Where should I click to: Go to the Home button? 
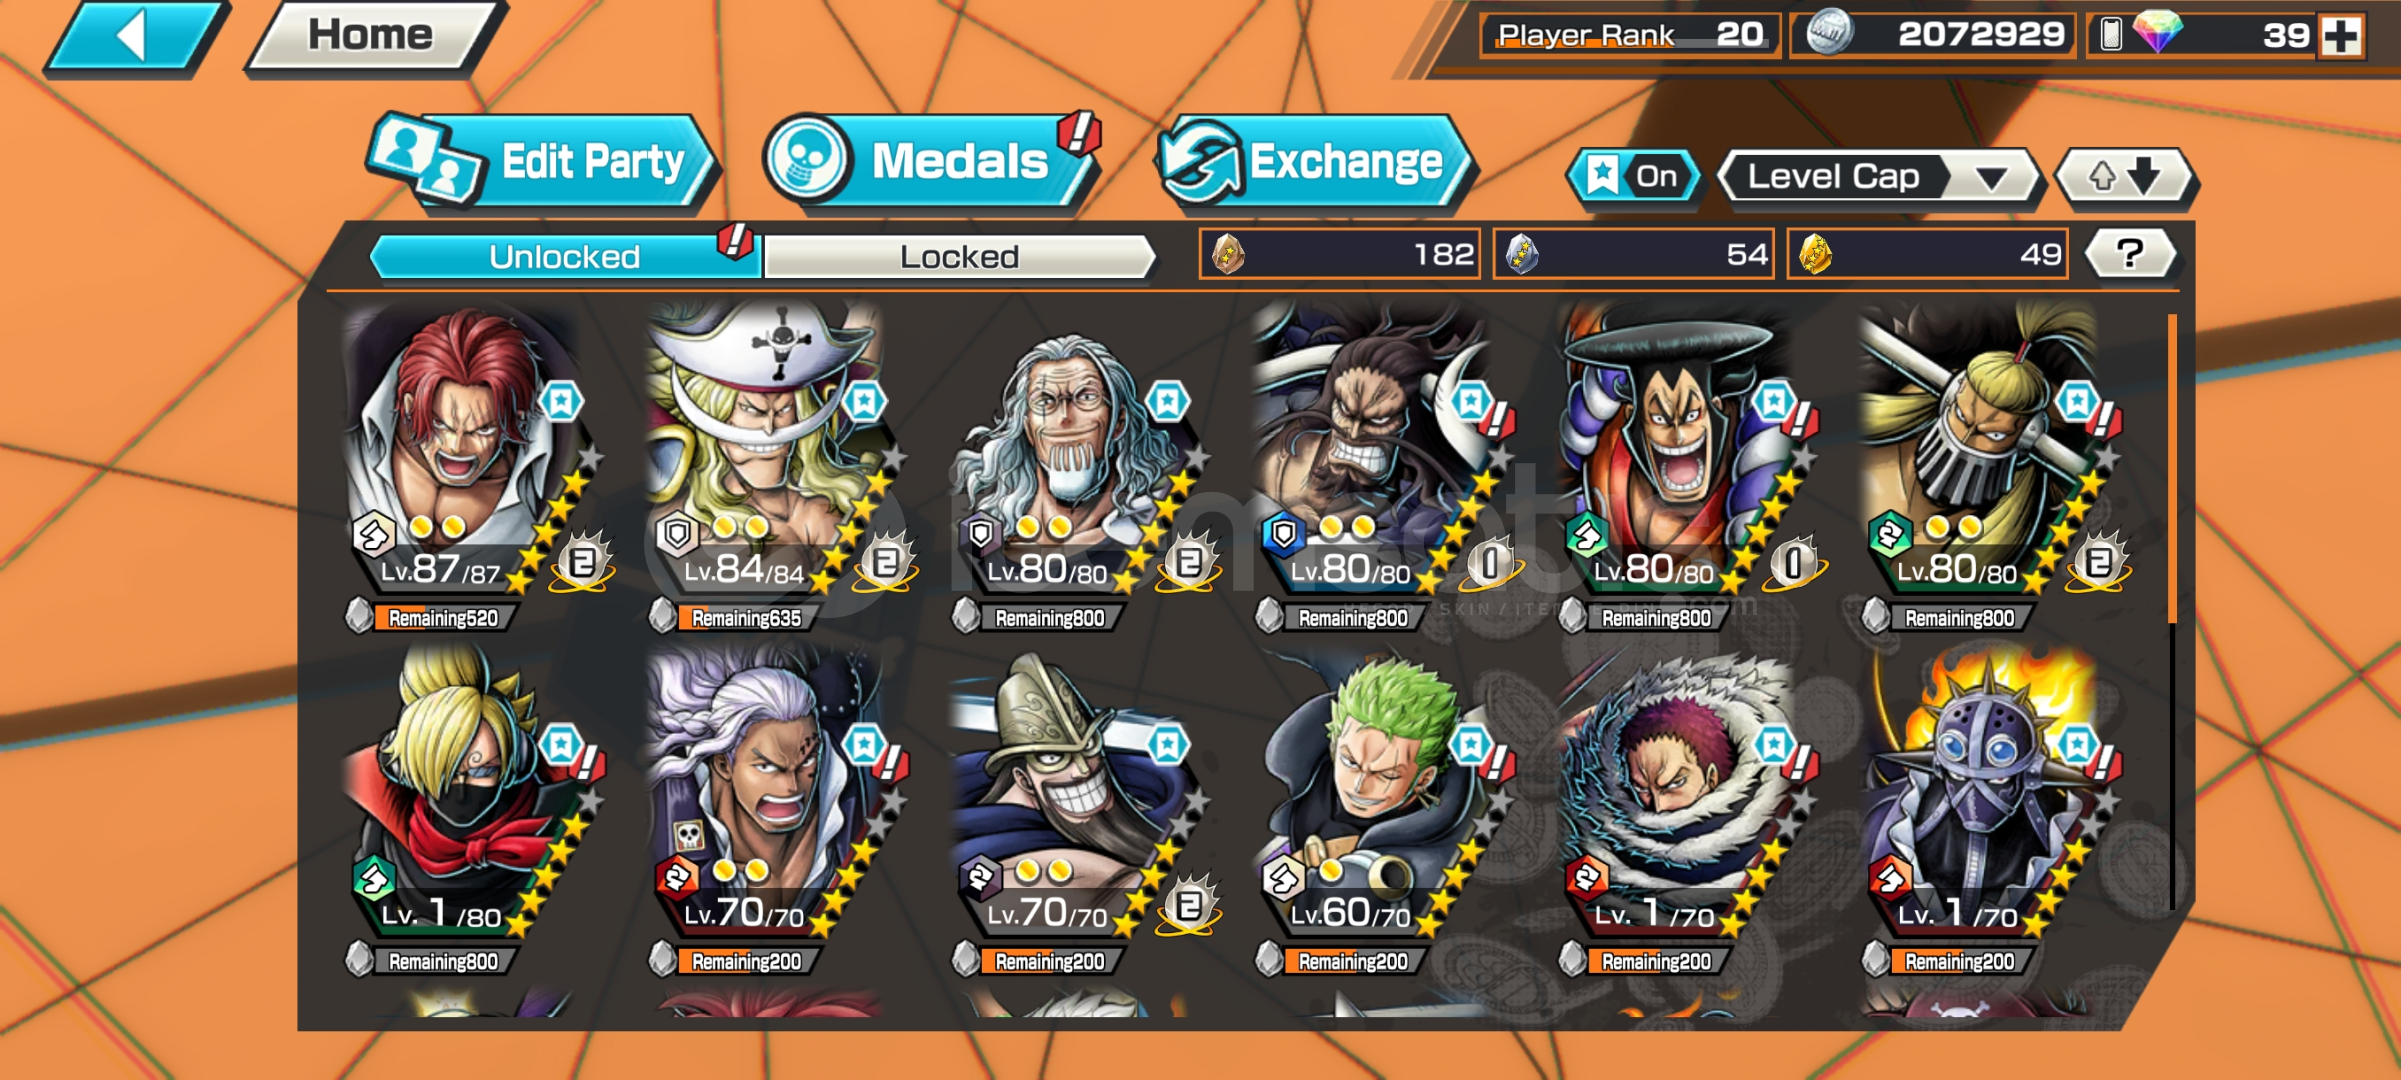372,36
